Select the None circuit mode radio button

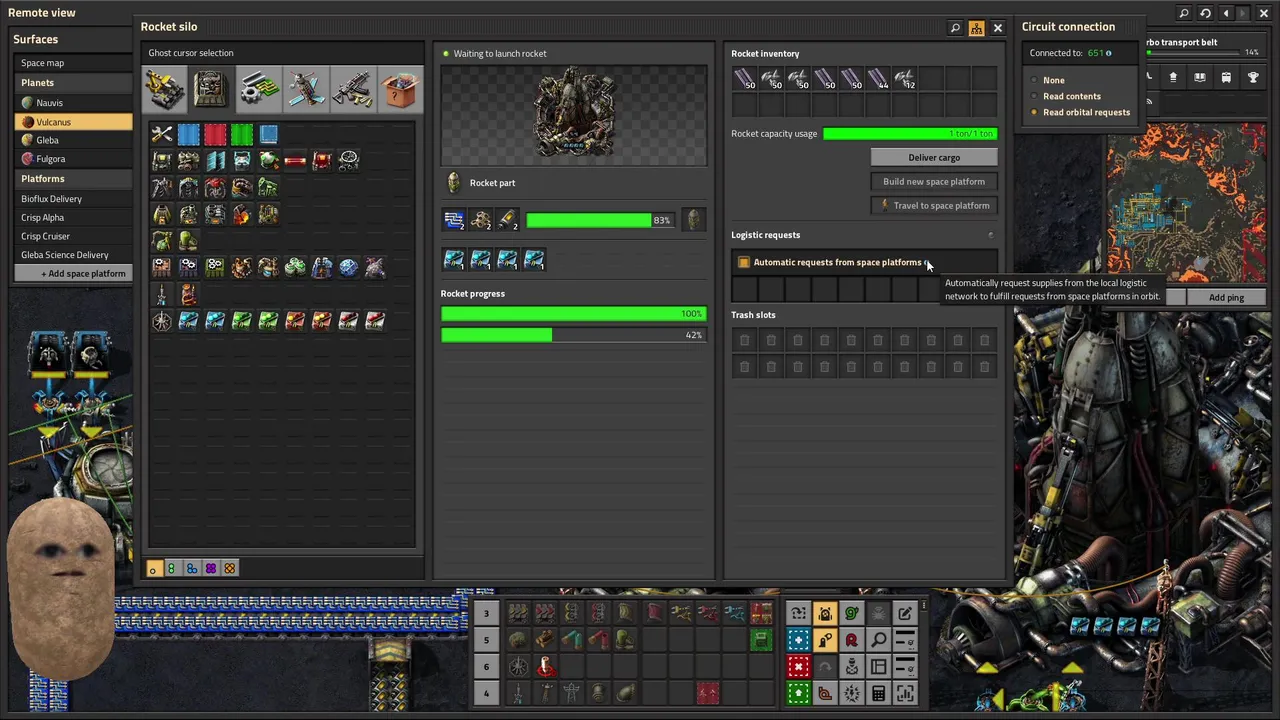pos(1034,80)
